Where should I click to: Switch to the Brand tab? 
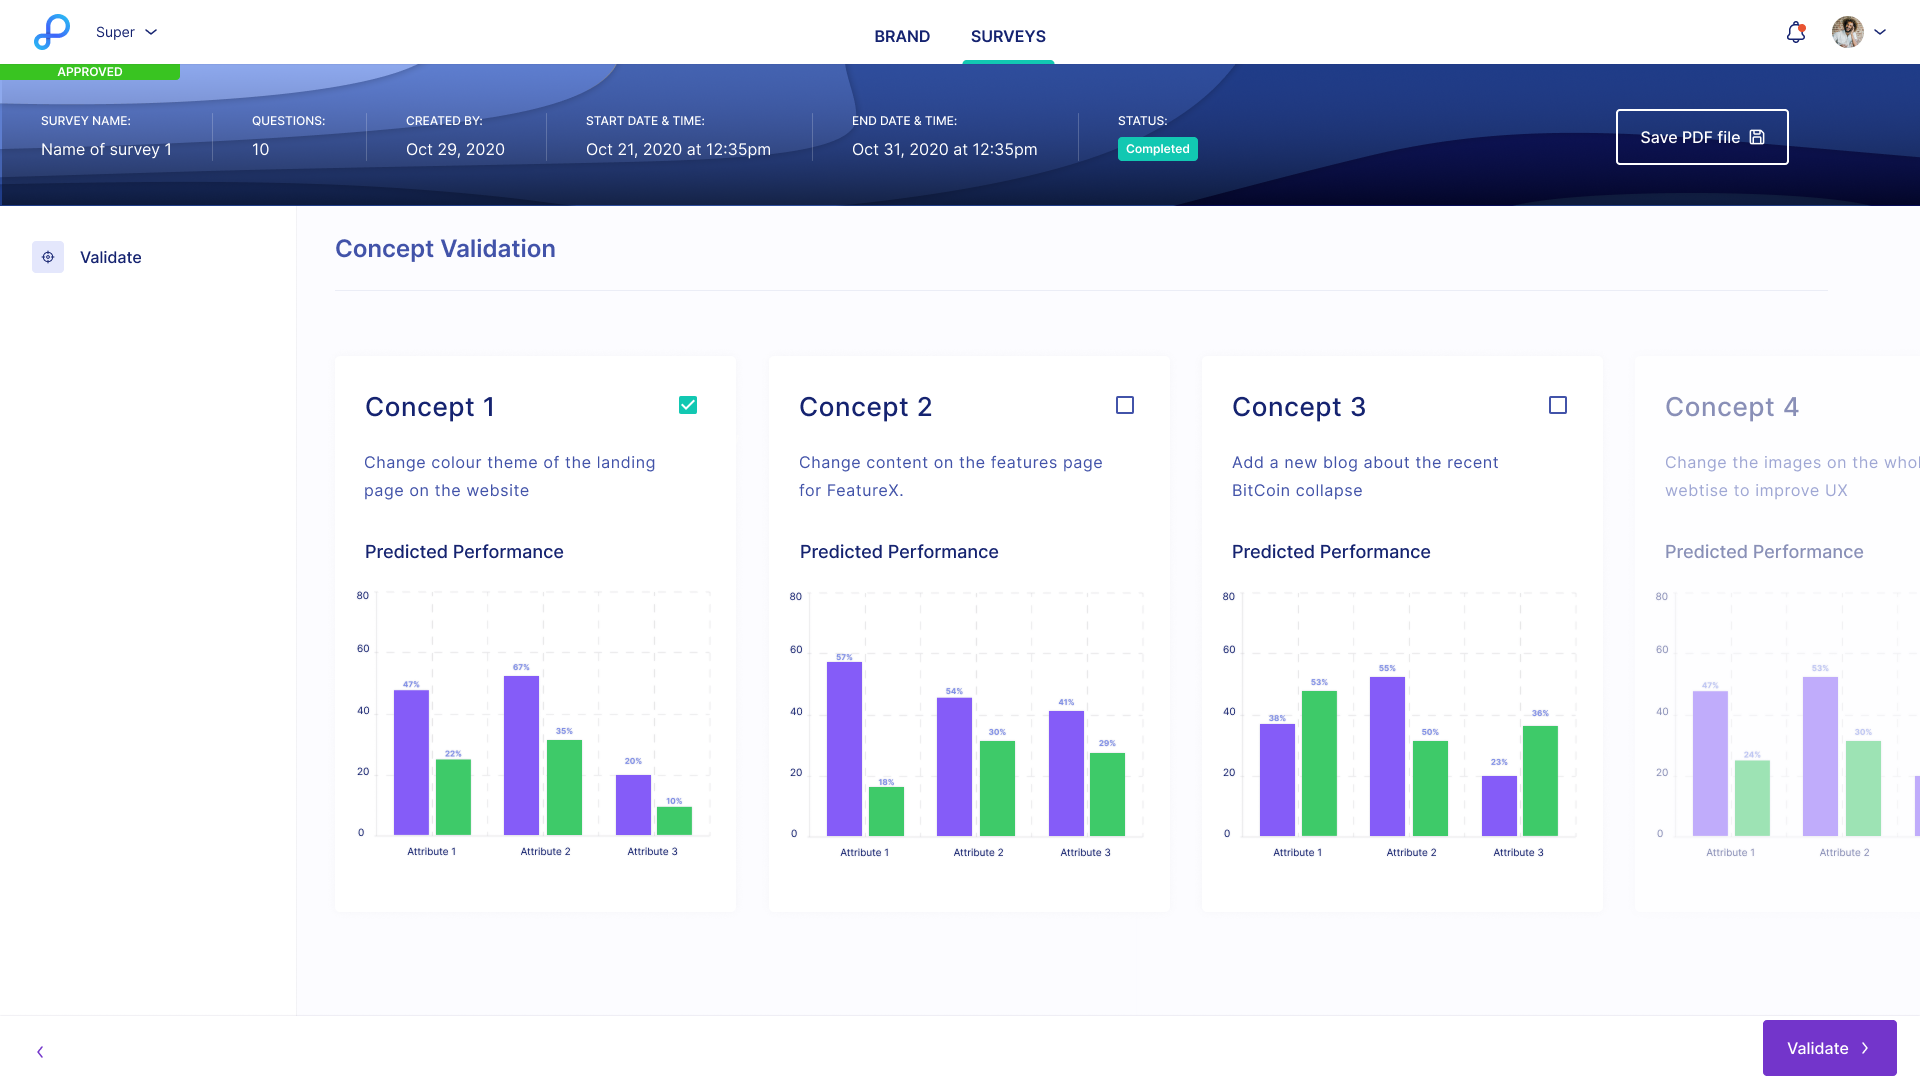pyautogui.click(x=901, y=36)
